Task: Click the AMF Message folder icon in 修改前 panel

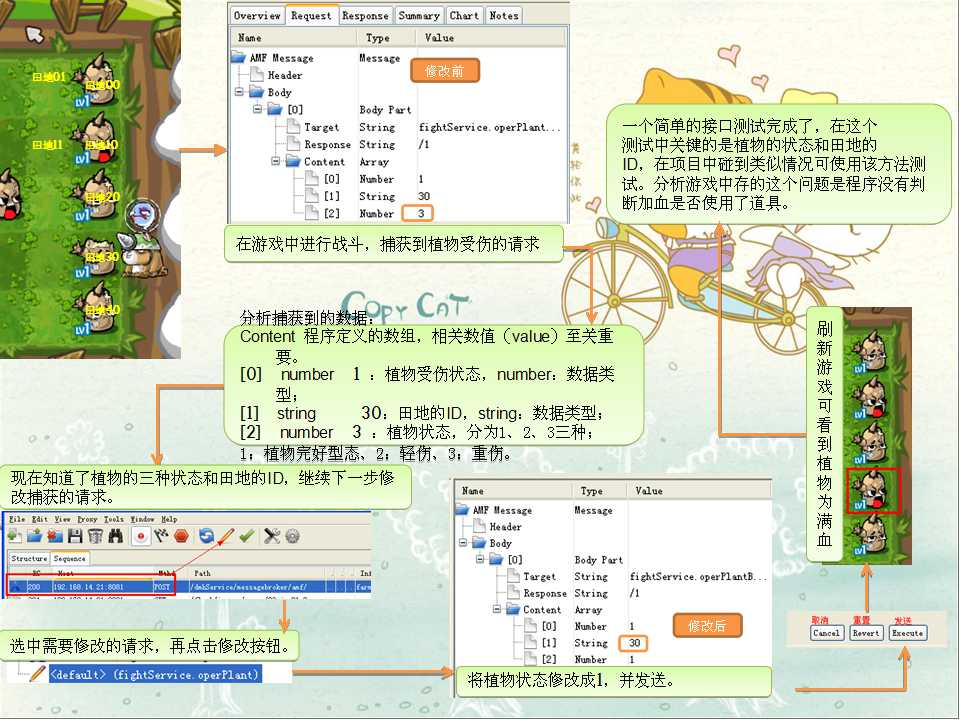Action: (238, 58)
